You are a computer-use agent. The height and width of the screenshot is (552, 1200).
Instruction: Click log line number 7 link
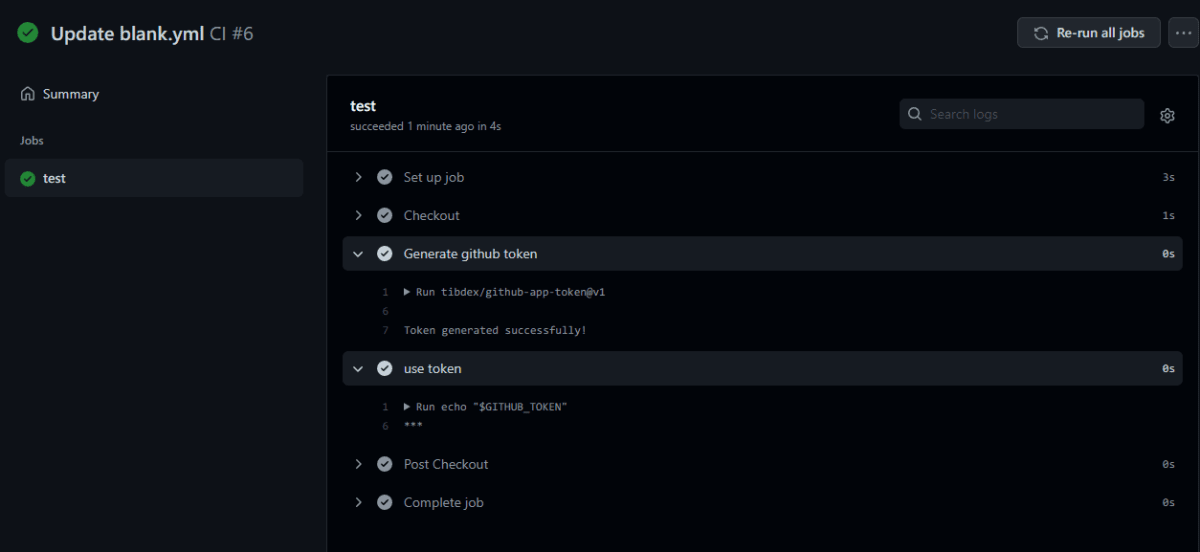[x=385, y=330]
